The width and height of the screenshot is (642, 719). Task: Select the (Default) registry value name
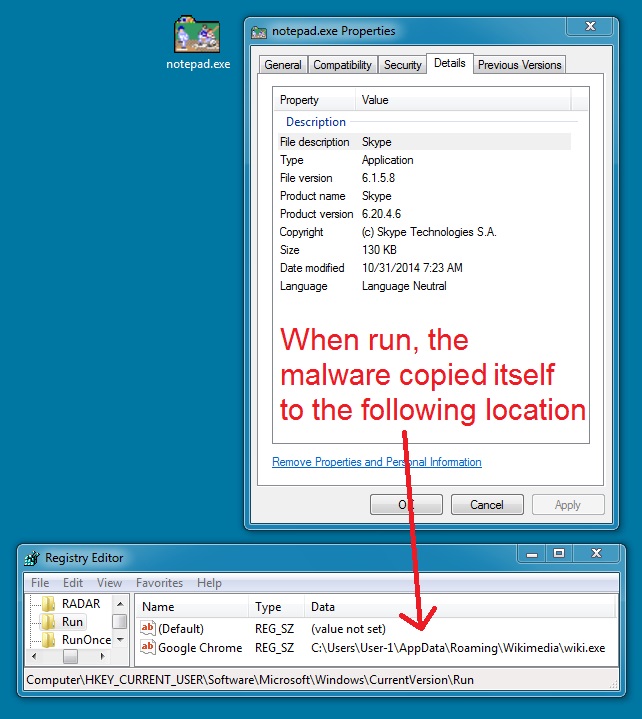pos(181,629)
